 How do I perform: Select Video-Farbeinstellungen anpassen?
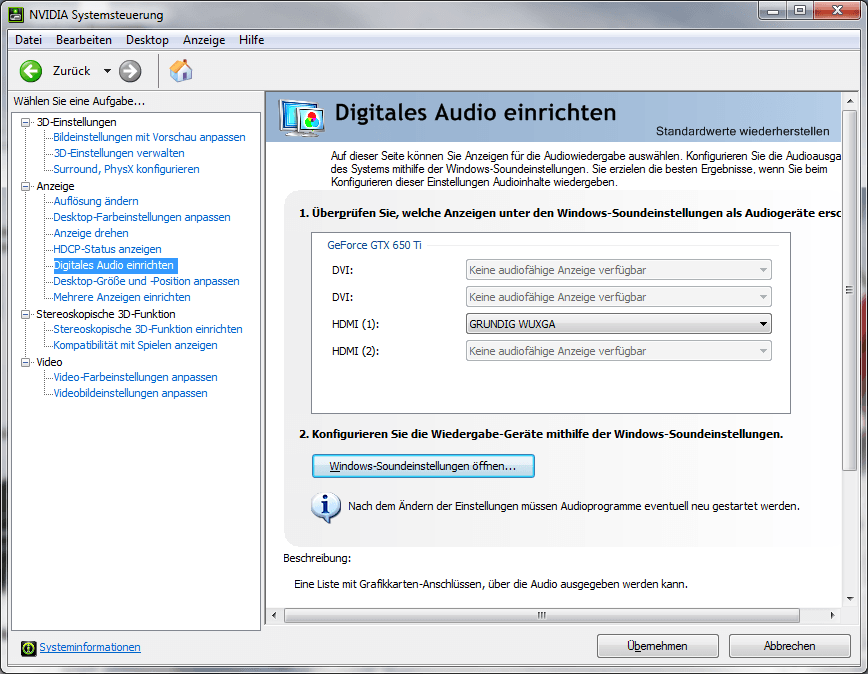click(135, 378)
